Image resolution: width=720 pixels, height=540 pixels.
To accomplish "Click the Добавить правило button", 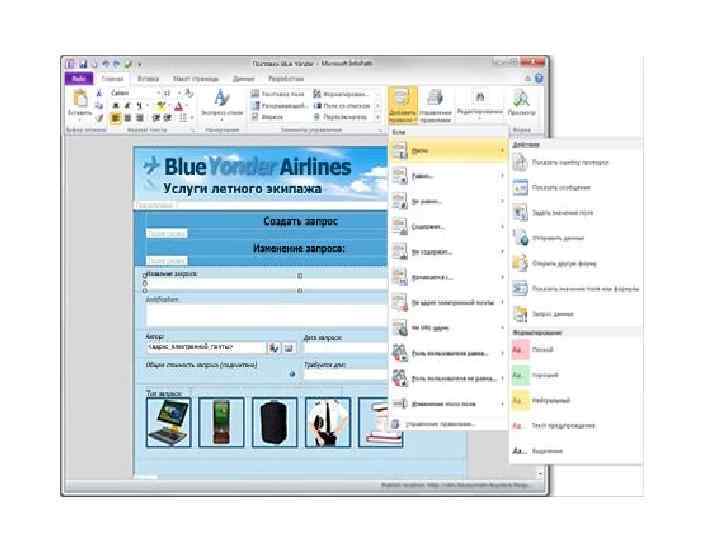I will pyautogui.click(x=403, y=105).
